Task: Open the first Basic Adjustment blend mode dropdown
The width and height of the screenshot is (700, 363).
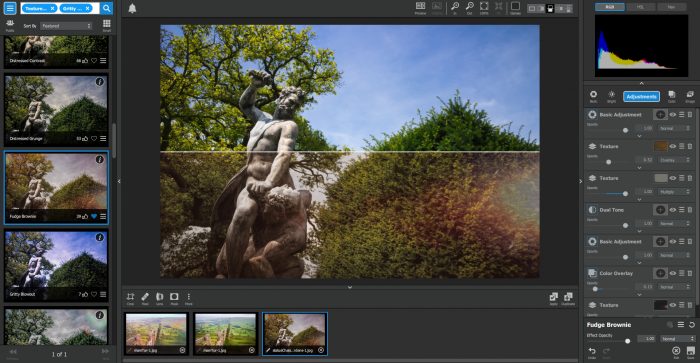Action: pos(674,129)
